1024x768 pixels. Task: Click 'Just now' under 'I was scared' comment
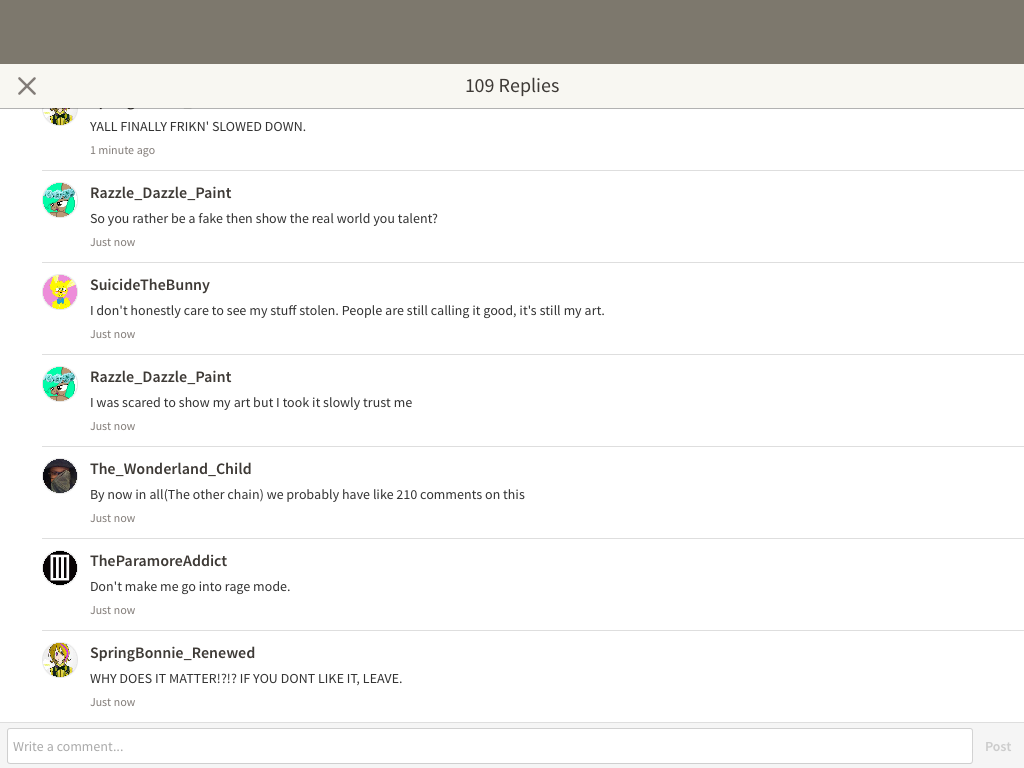pos(113,426)
